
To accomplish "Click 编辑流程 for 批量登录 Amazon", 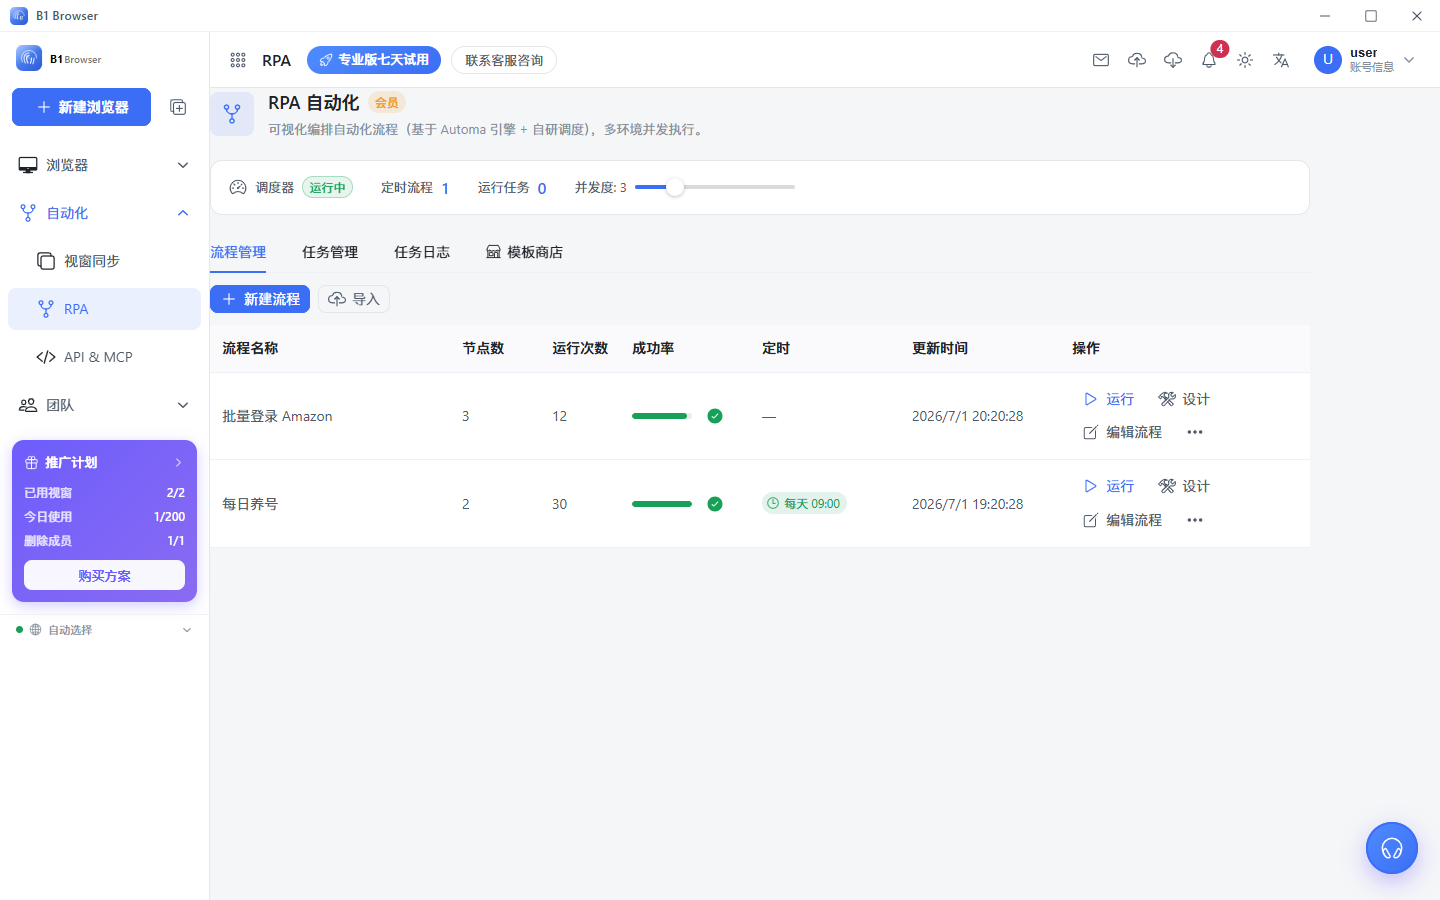I will pos(1123,432).
